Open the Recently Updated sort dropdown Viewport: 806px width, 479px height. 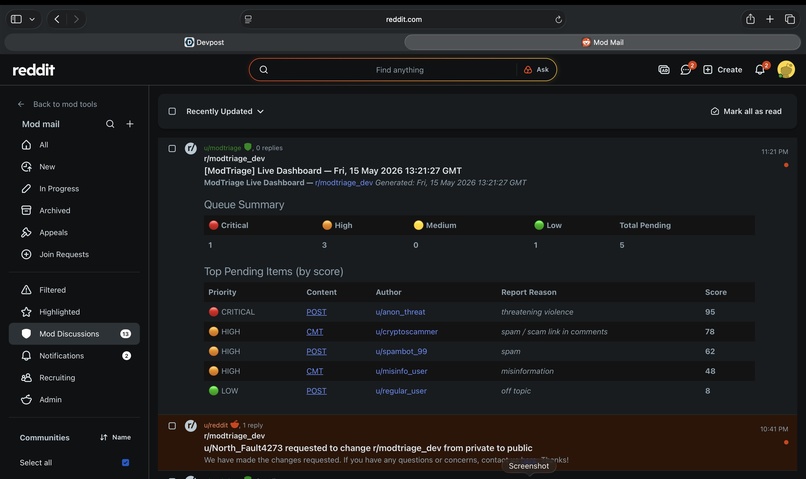pos(225,111)
